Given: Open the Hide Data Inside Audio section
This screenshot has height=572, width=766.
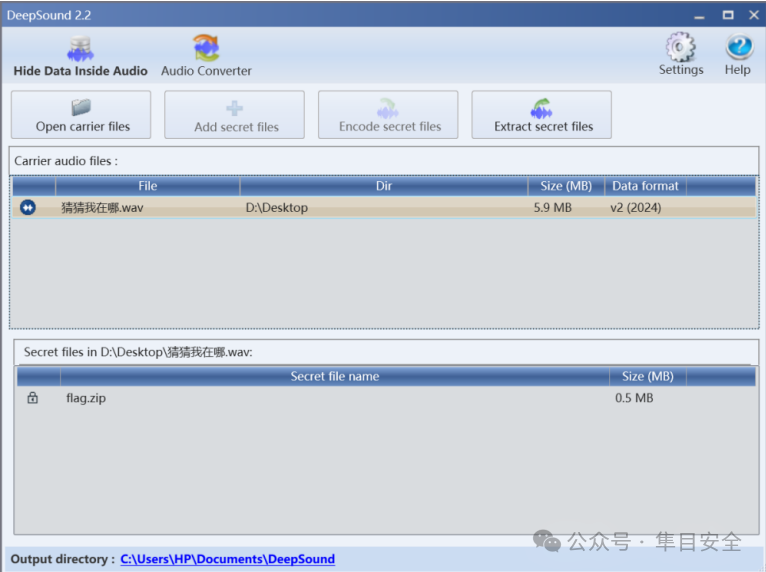Looking at the screenshot, I should (x=81, y=57).
